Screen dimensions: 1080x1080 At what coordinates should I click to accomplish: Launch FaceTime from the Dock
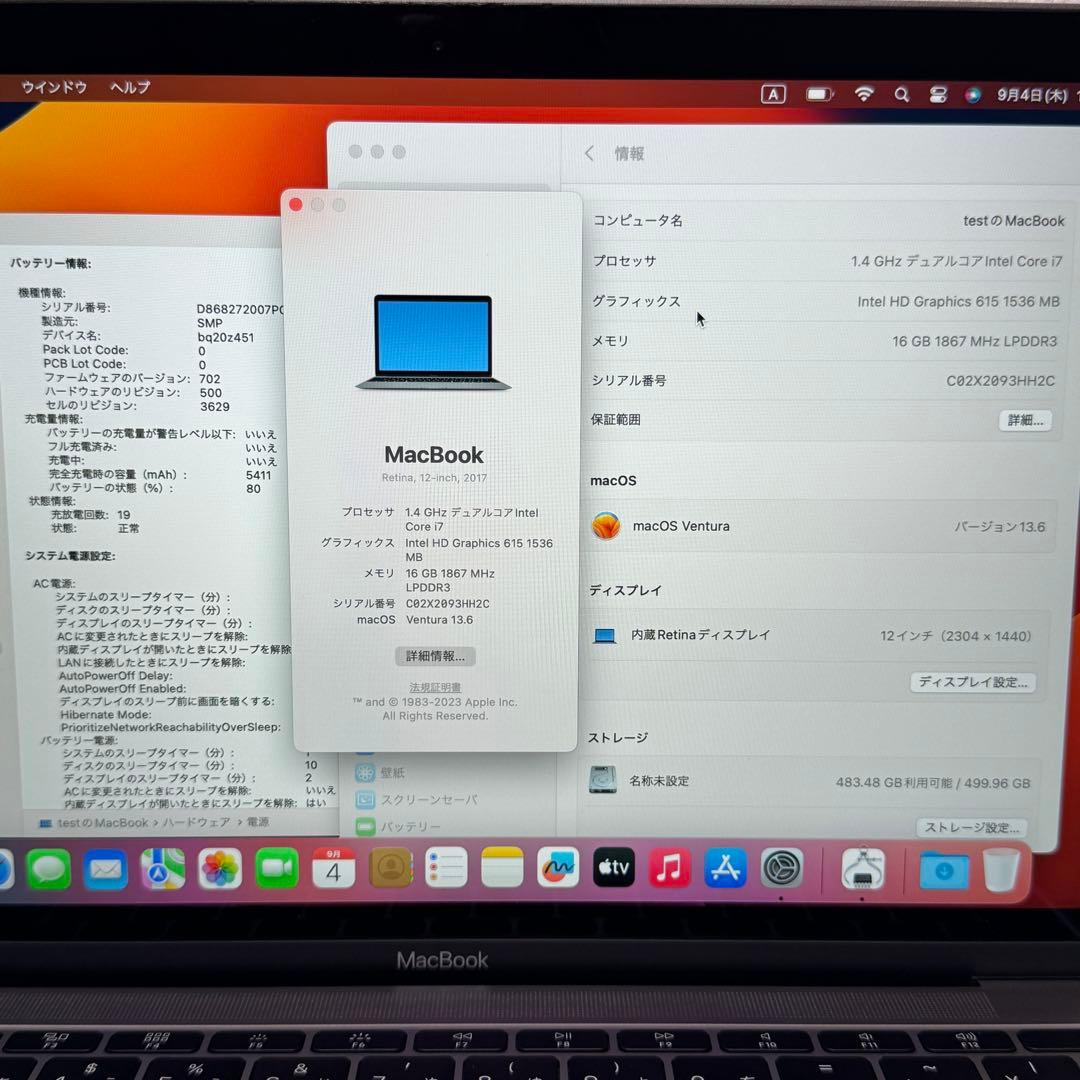[x=277, y=869]
